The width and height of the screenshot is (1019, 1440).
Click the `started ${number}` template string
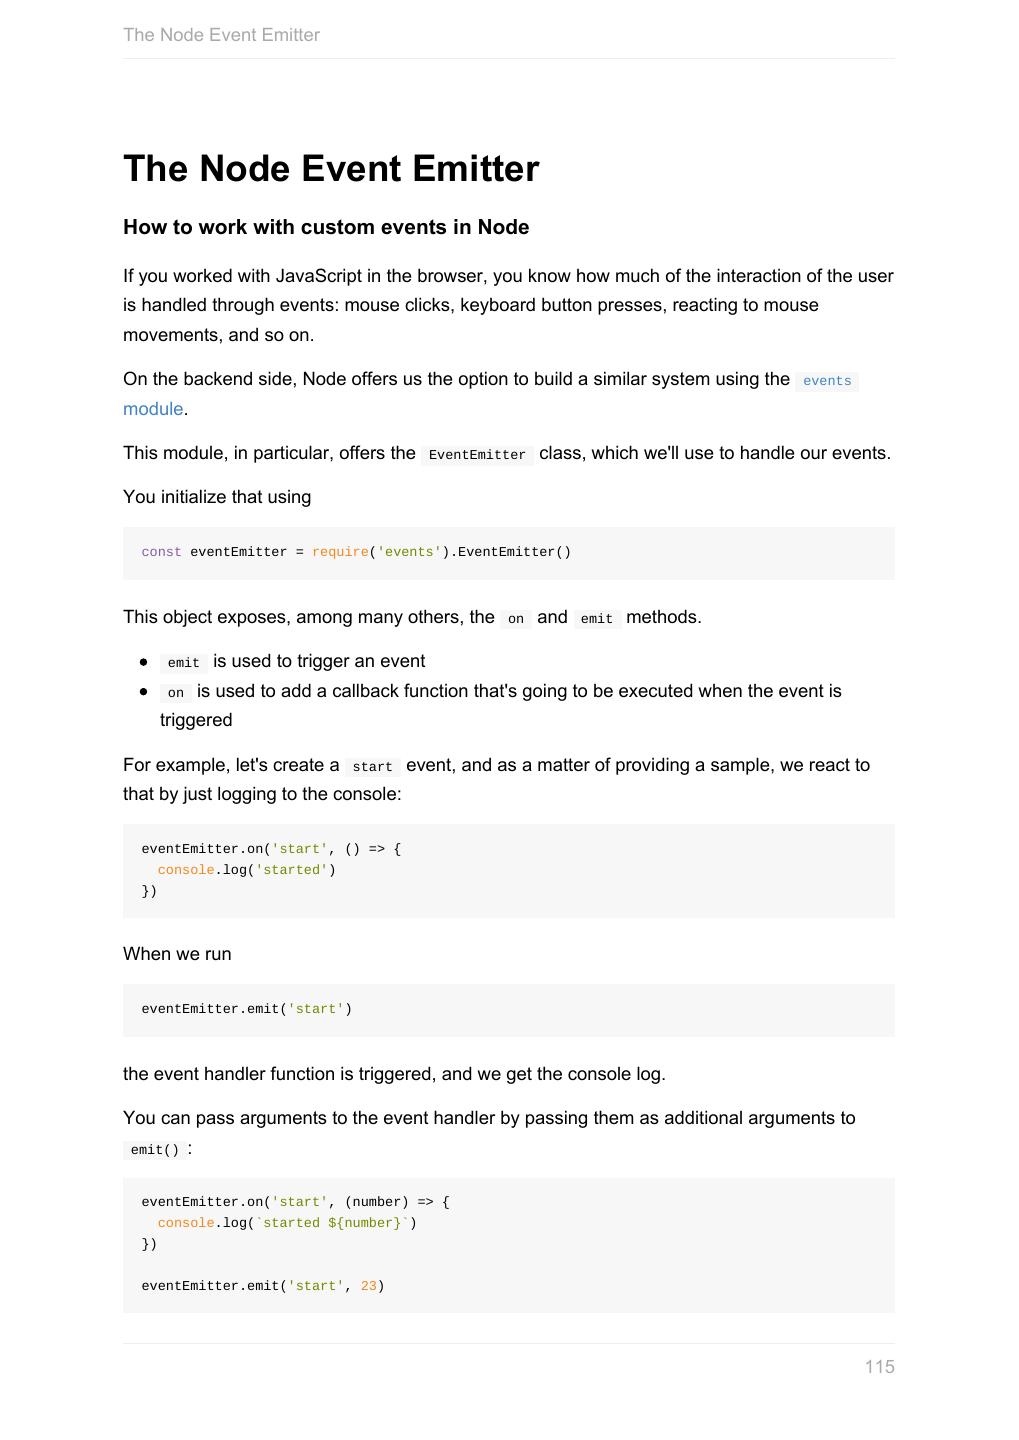point(333,1223)
